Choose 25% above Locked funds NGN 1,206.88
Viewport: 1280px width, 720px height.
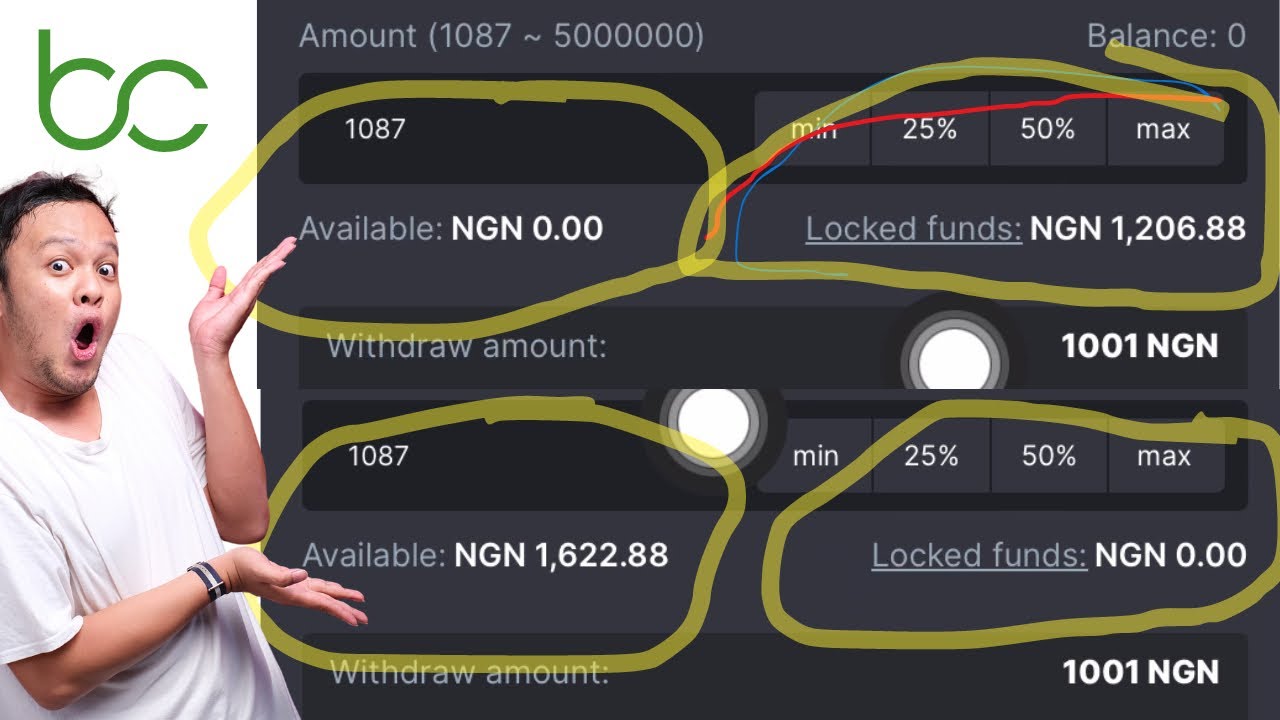(930, 129)
